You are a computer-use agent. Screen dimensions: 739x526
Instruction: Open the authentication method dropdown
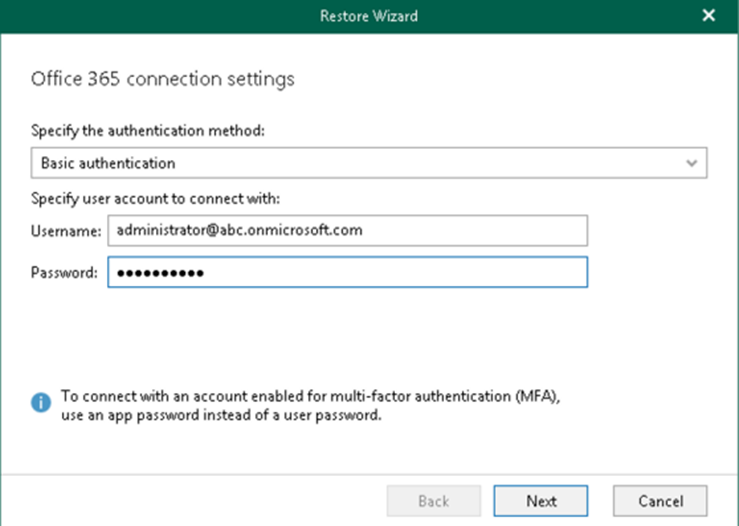(x=369, y=163)
